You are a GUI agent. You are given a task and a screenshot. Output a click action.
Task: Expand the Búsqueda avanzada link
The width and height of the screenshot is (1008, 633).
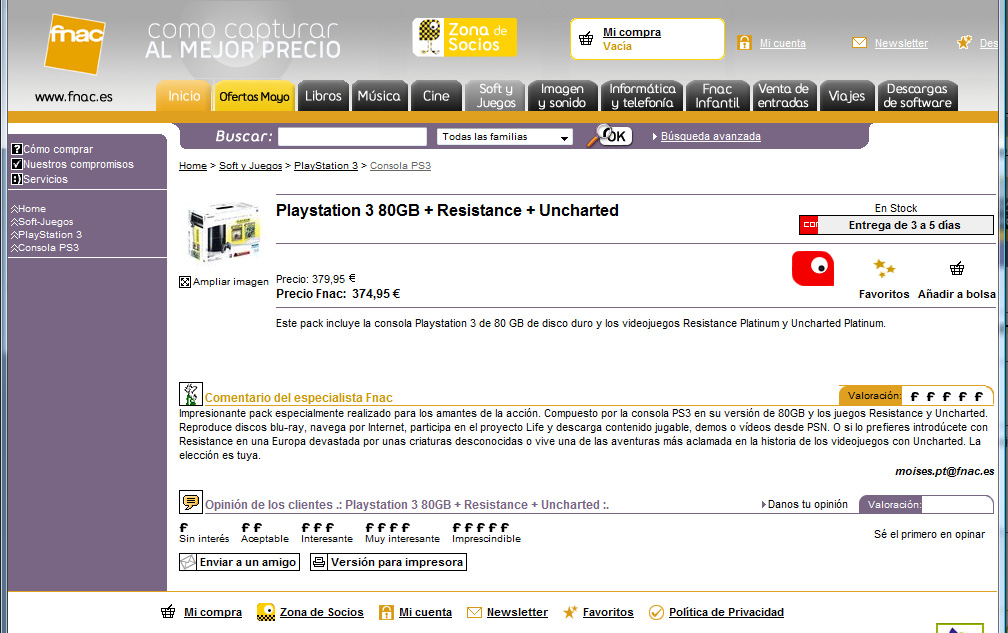coord(710,136)
